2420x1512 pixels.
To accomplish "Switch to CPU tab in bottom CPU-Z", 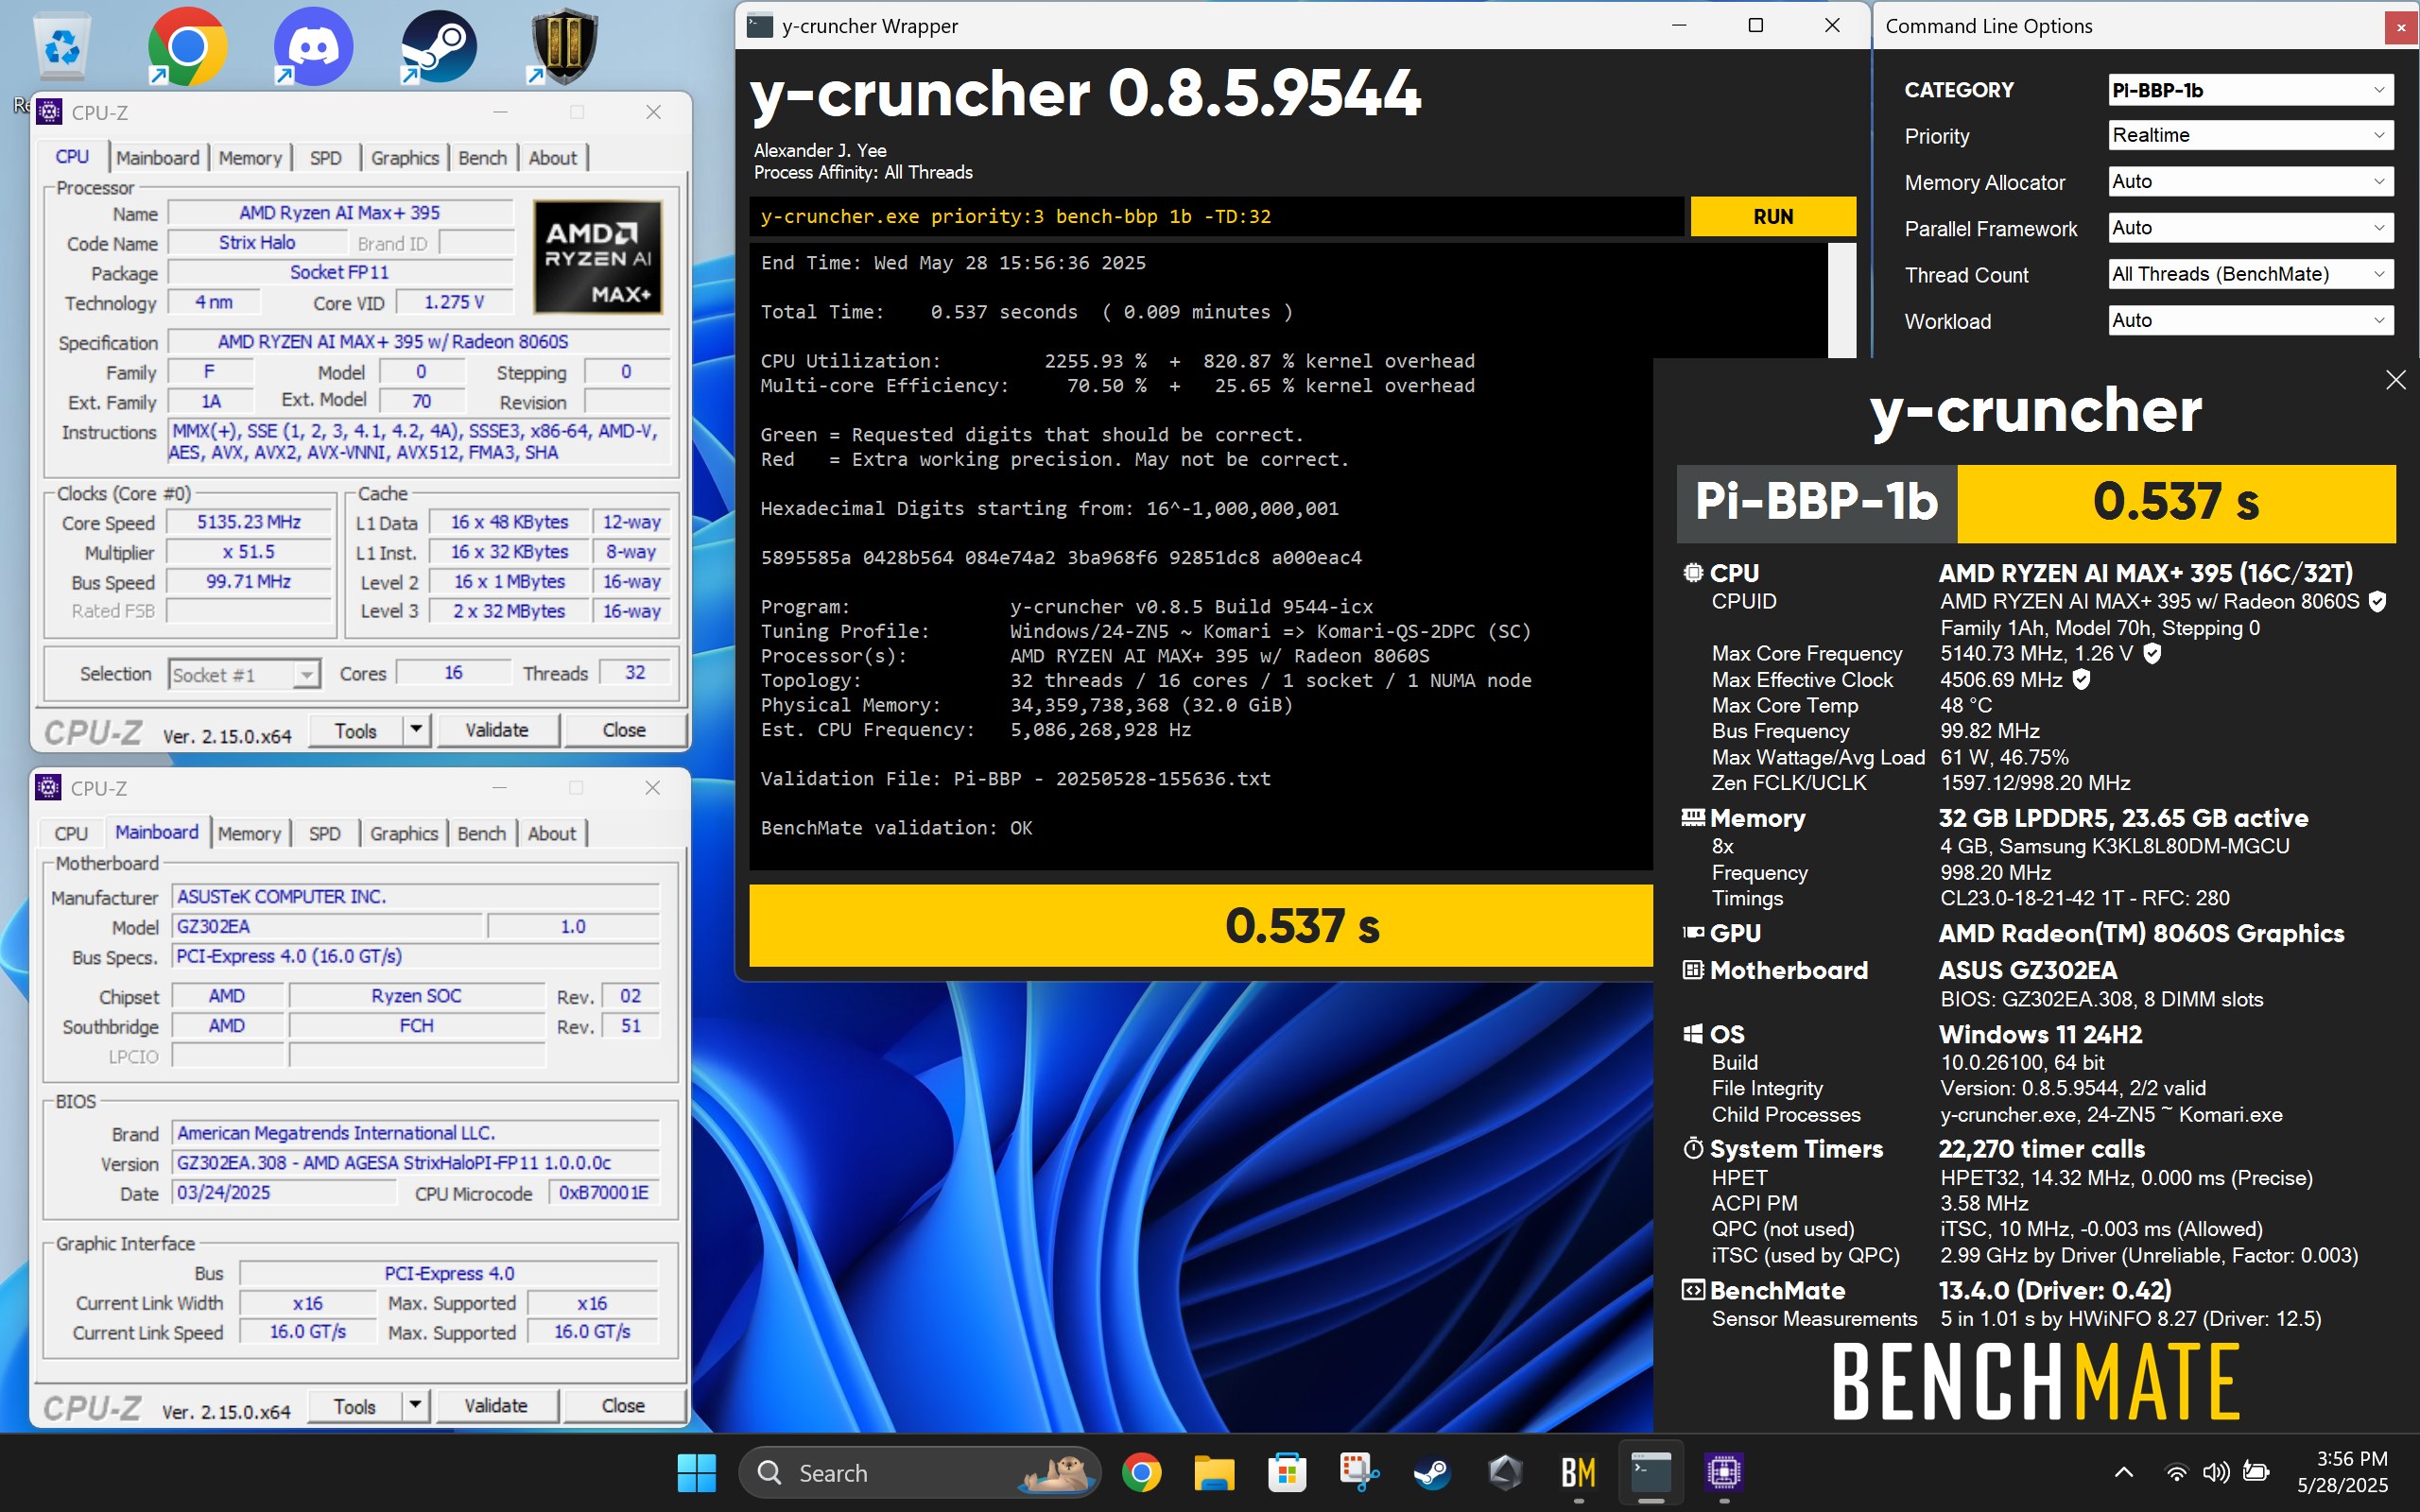I will [x=71, y=834].
